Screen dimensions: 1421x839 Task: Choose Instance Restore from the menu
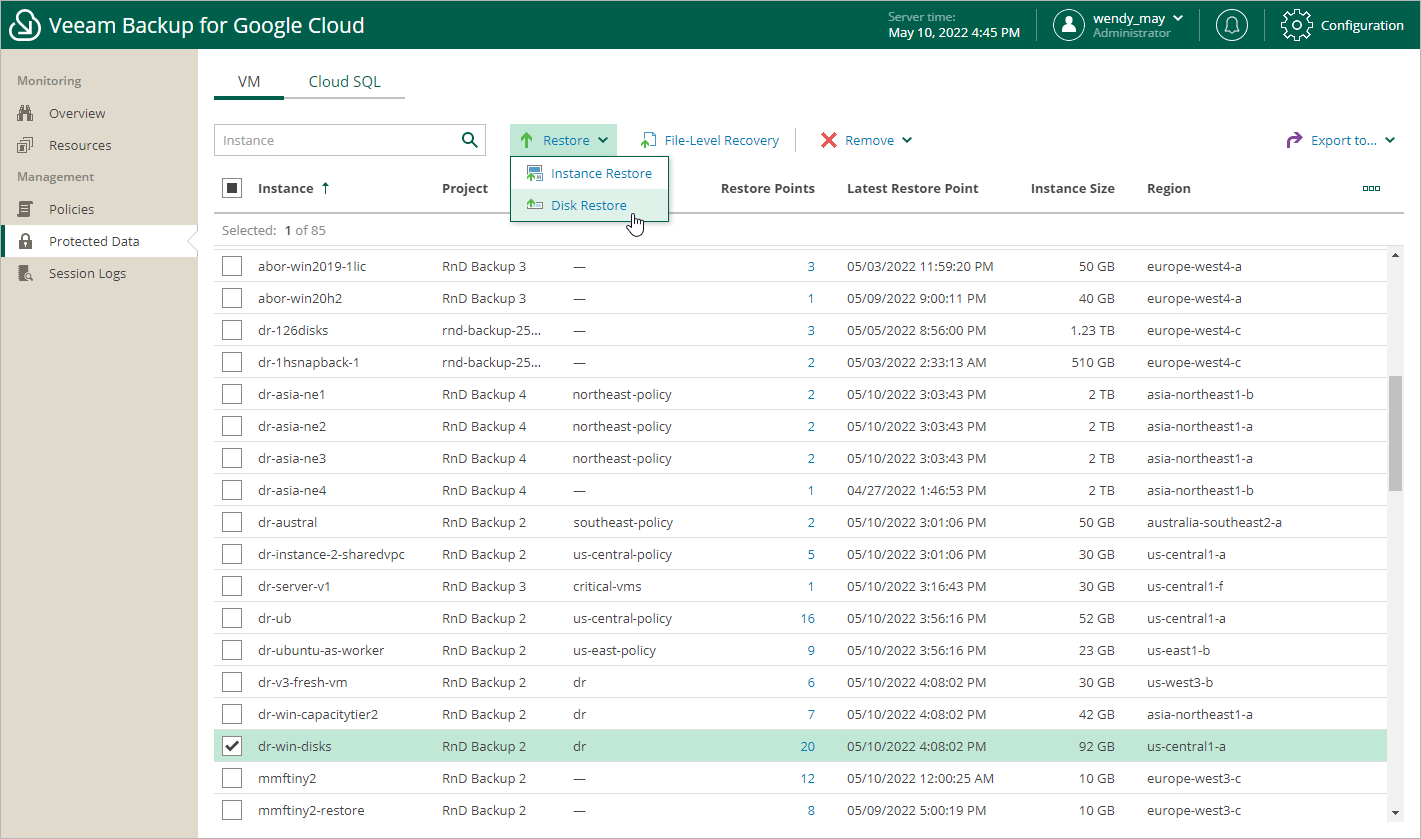coord(590,173)
